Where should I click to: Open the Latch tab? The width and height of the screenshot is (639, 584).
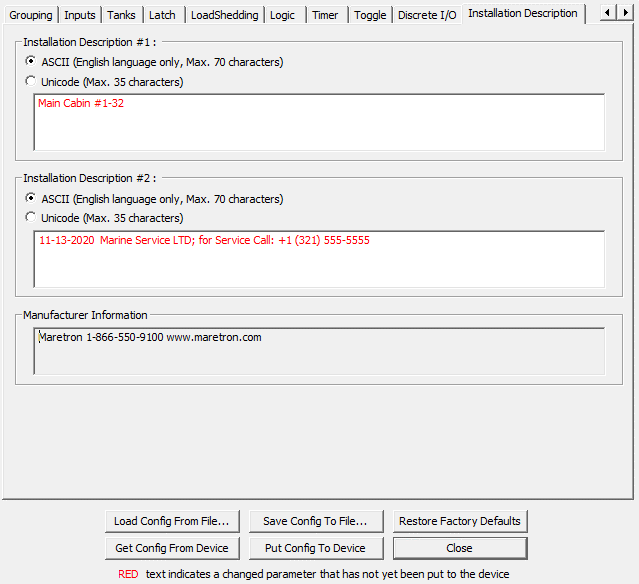pyautogui.click(x=162, y=15)
